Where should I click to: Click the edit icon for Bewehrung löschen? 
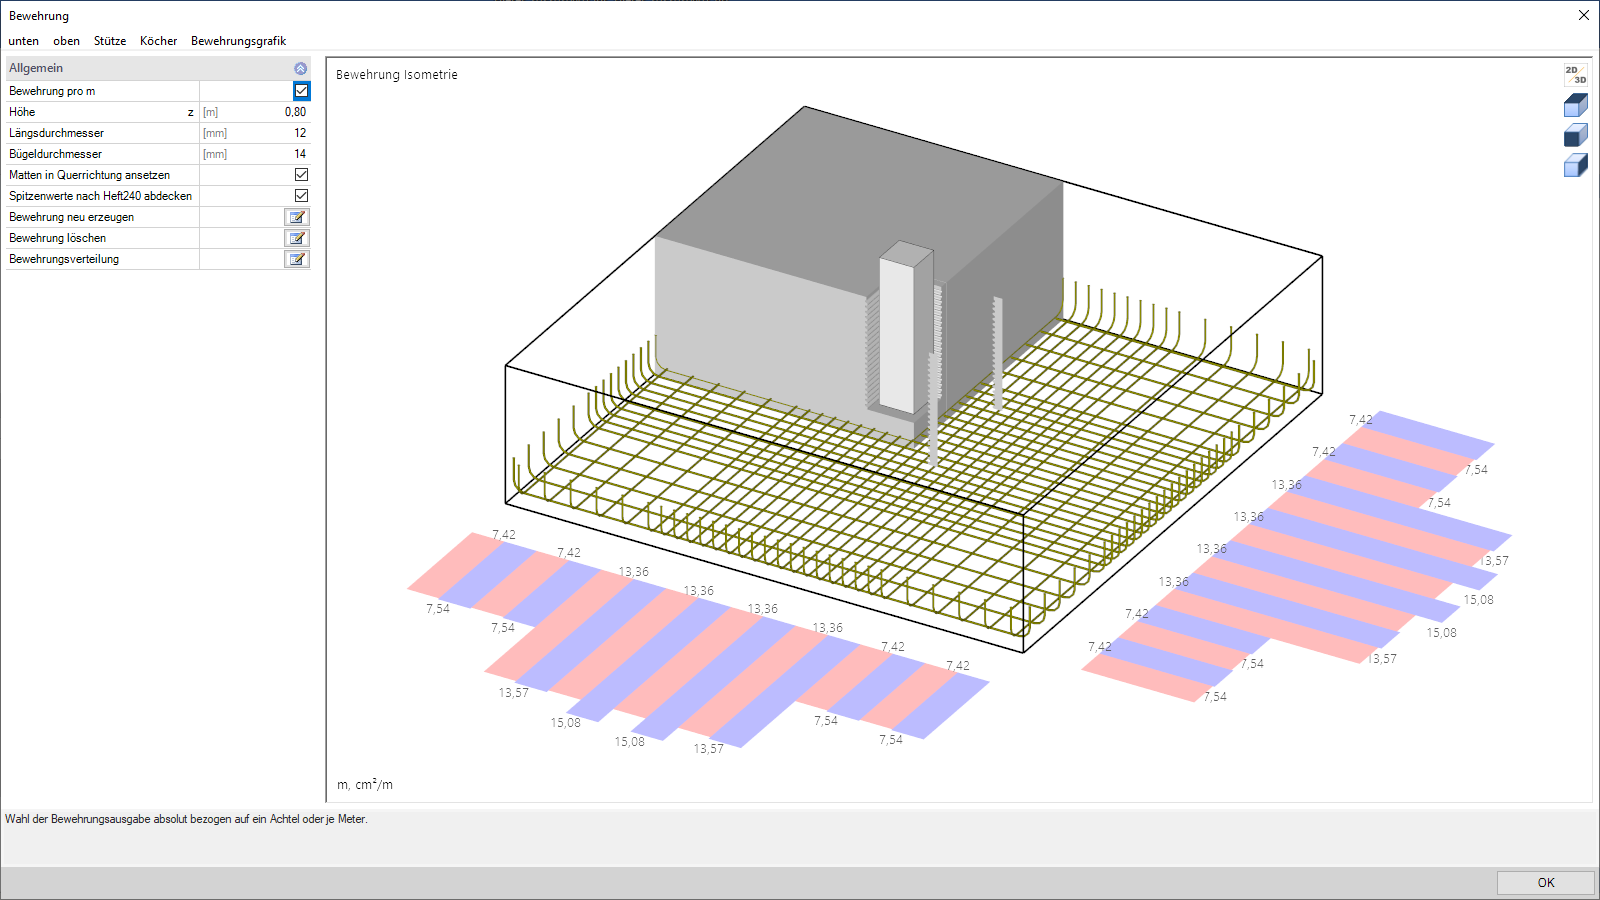(x=297, y=238)
